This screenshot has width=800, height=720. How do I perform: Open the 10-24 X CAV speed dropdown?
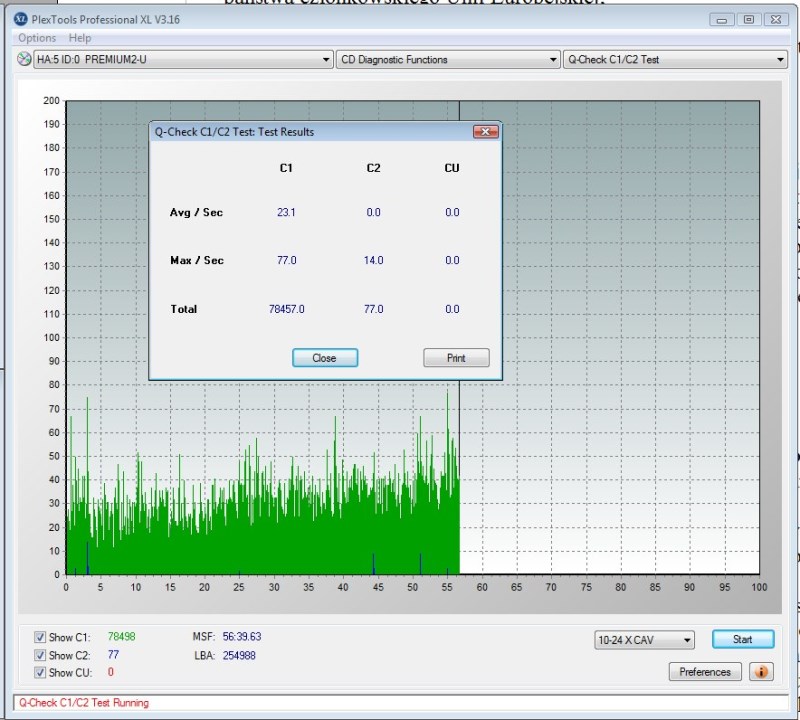(644, 640)
